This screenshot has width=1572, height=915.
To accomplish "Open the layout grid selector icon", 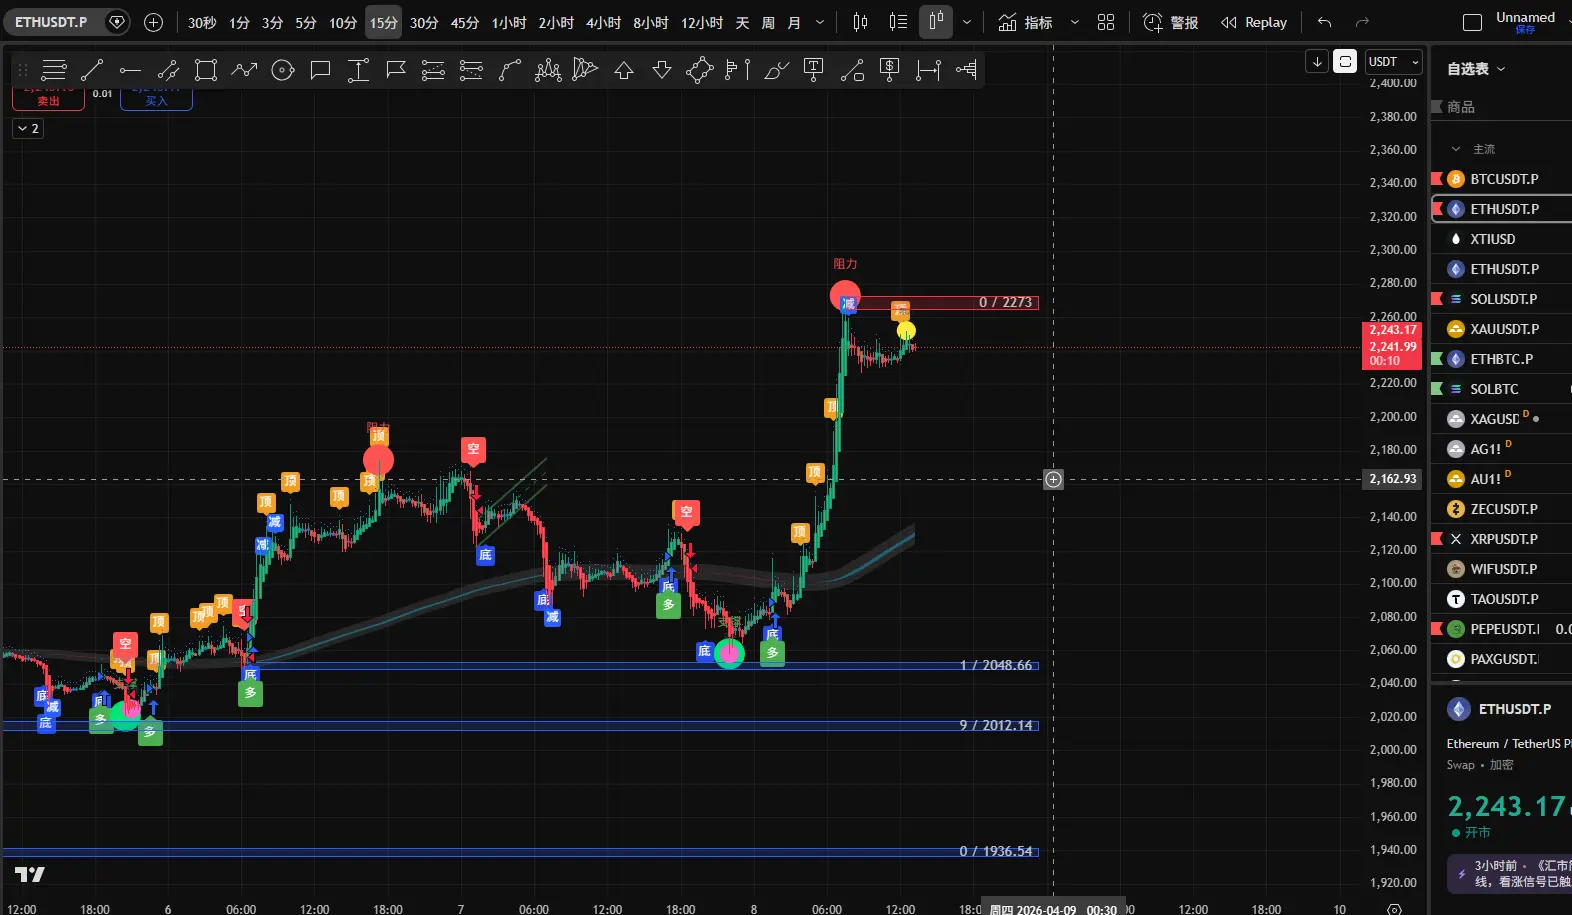I will click(1106, 22).
